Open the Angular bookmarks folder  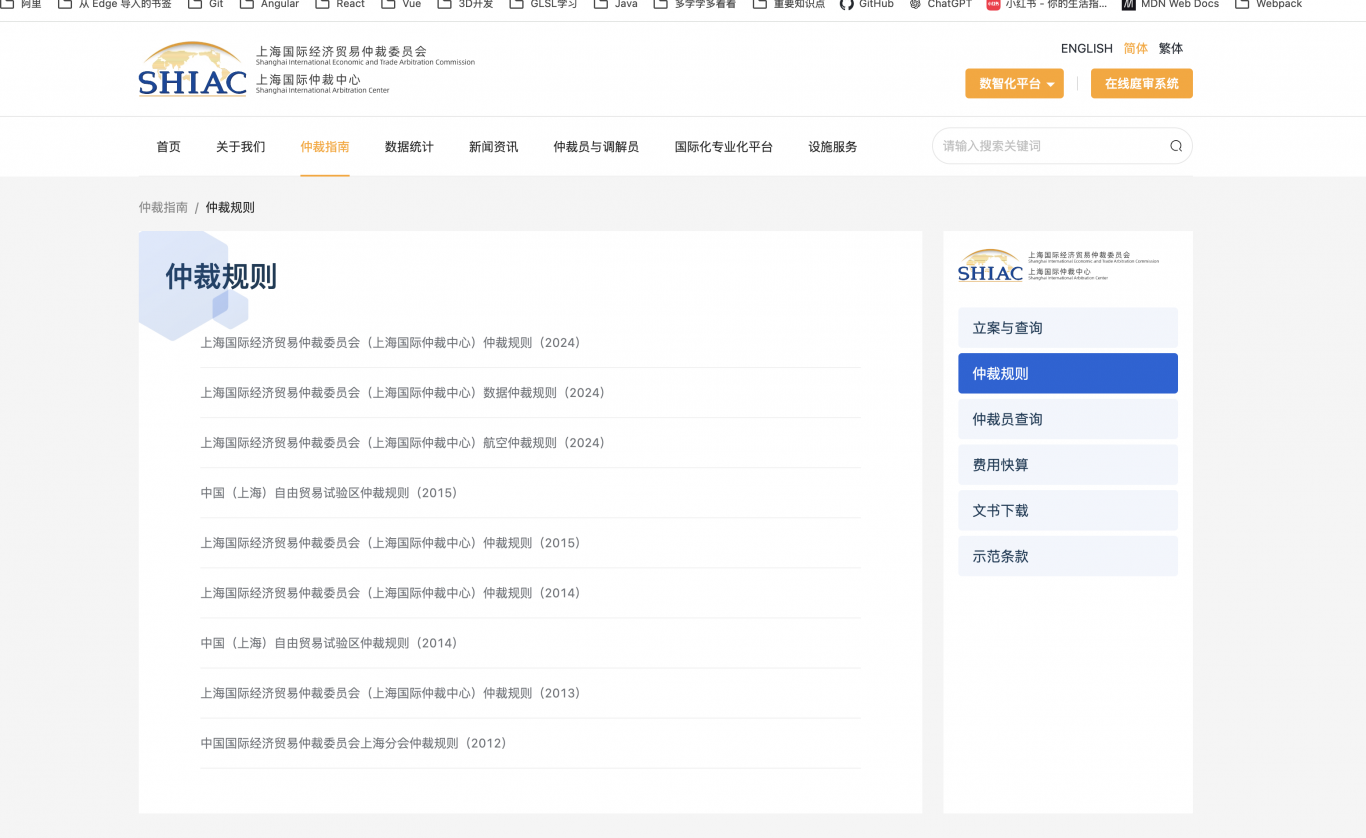pos(270,4)
